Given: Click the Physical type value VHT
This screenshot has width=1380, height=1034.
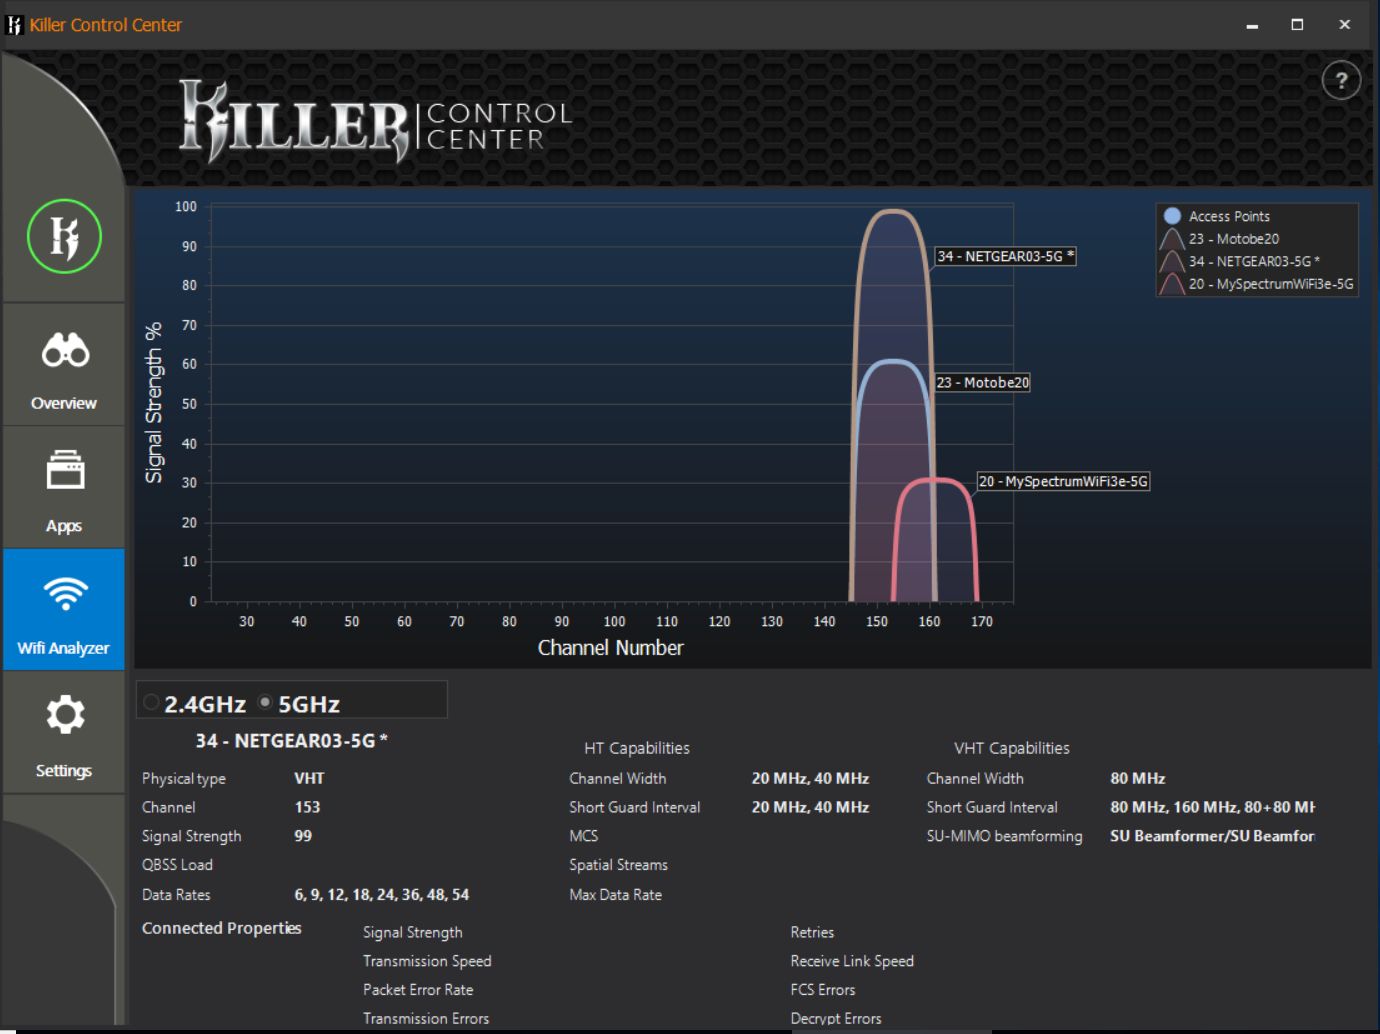Looking at the screenshot, I should (x=309, y=778).
